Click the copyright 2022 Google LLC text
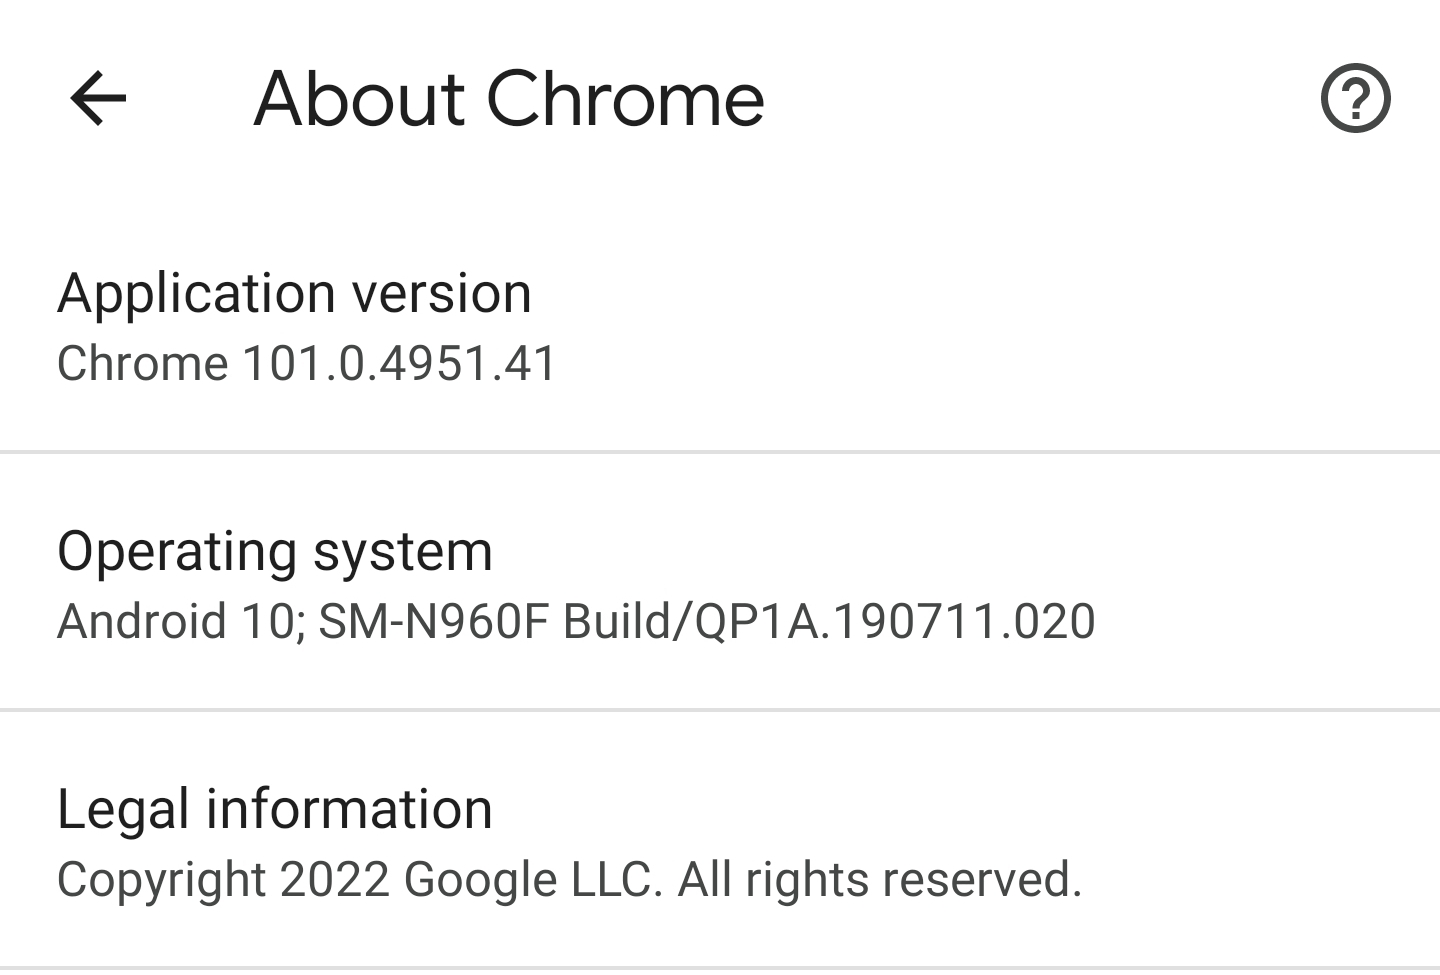The image size is (1440, 975). click(x=572, y=880)
